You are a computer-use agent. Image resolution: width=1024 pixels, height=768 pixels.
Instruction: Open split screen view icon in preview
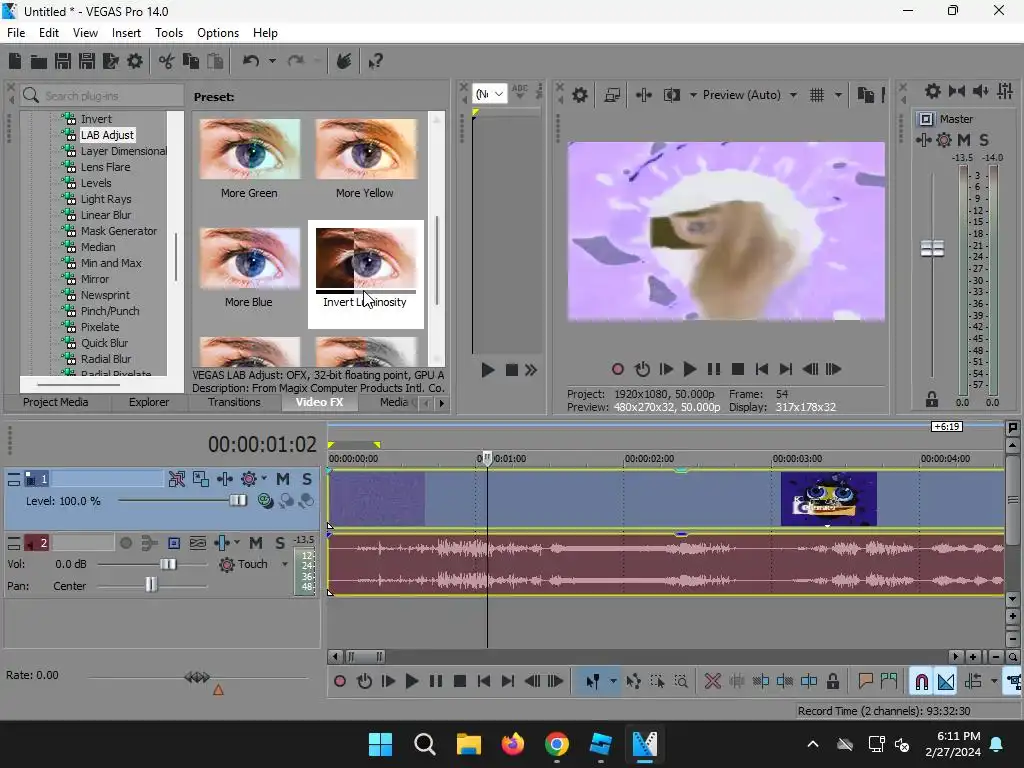(x=671, y=95)
